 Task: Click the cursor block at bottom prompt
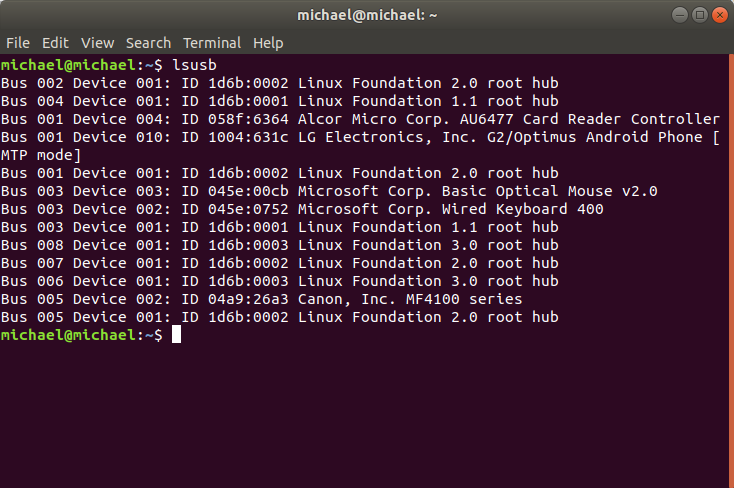coord(176,335)
